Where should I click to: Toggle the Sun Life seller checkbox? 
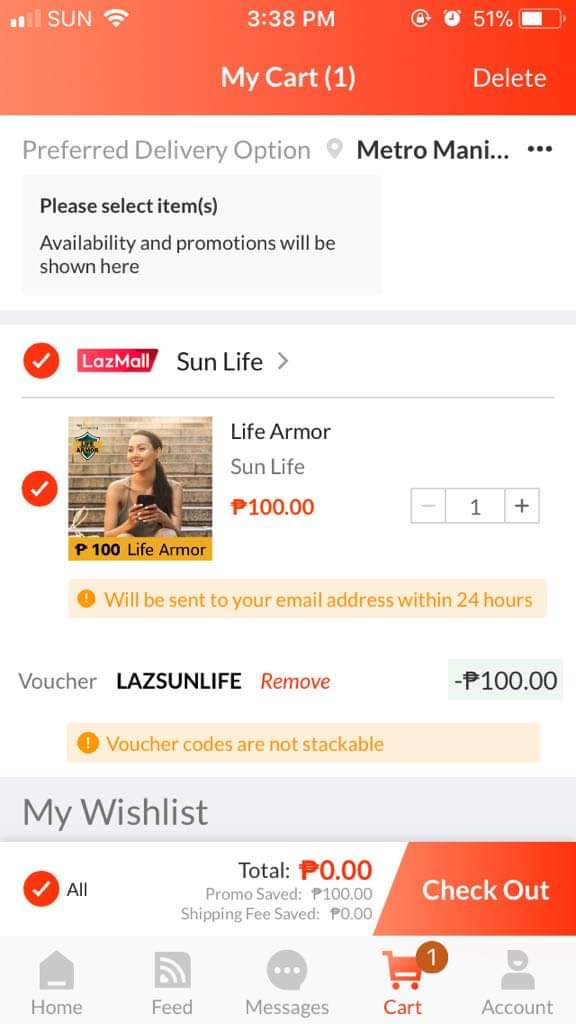[x=40, y=361]
